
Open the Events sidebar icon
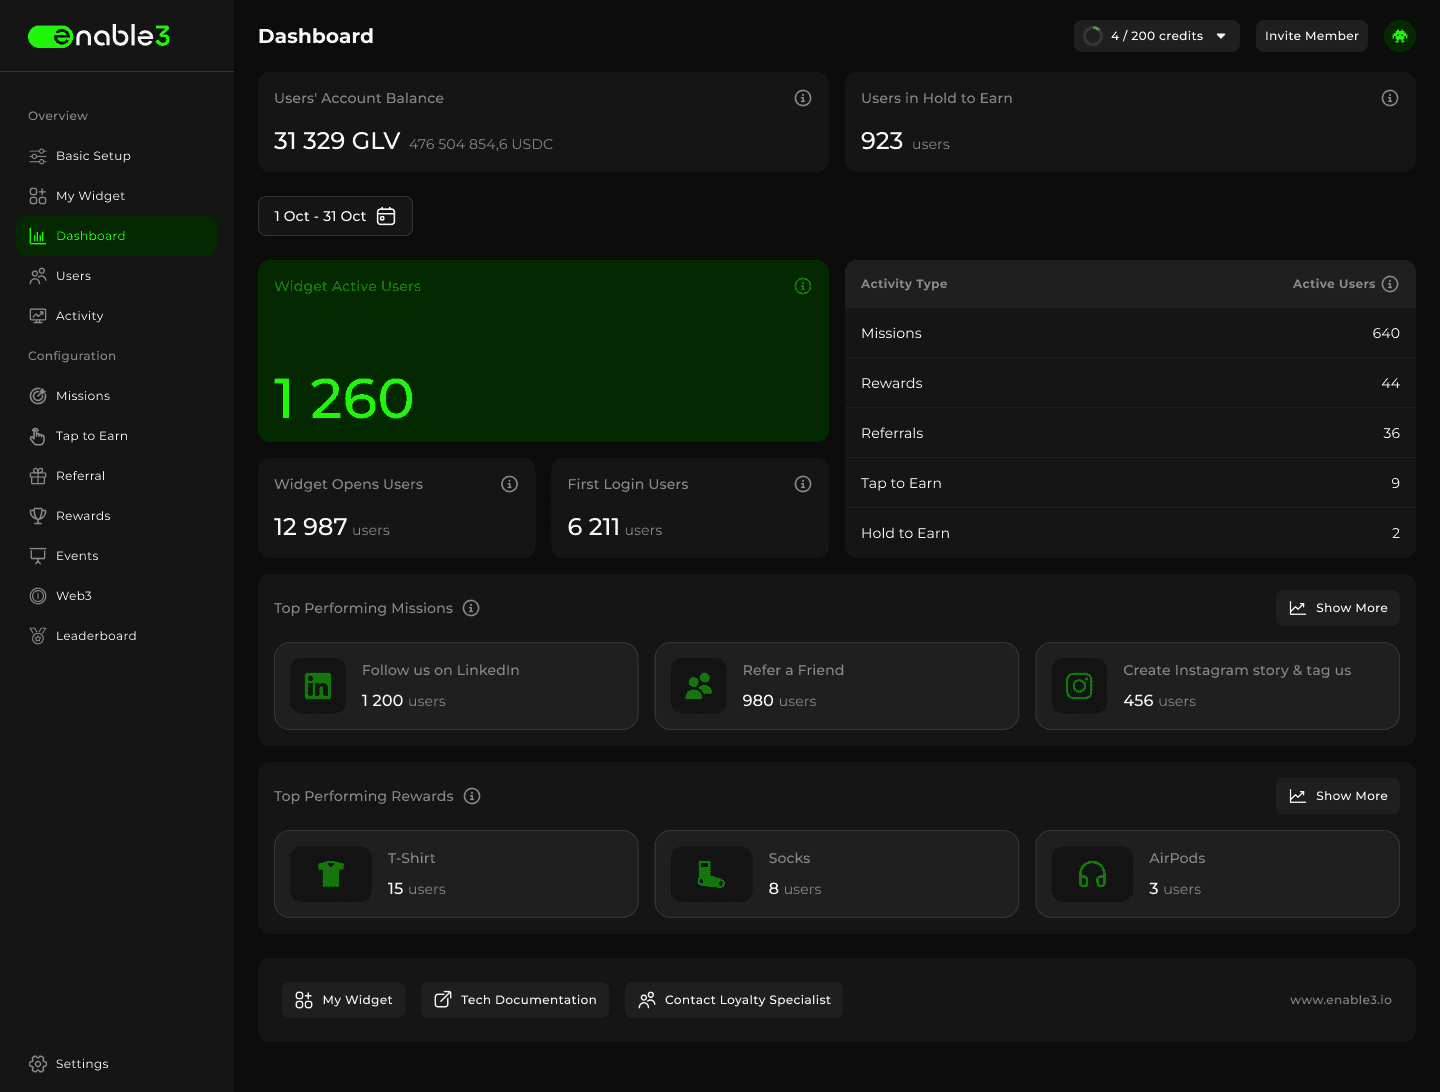pos(37,555)
